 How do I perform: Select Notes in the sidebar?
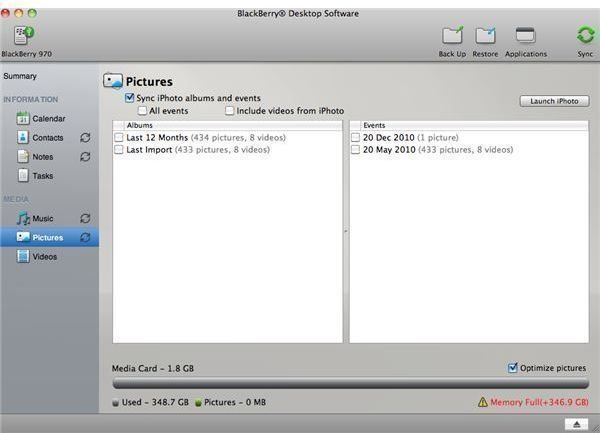coord(43,157)
